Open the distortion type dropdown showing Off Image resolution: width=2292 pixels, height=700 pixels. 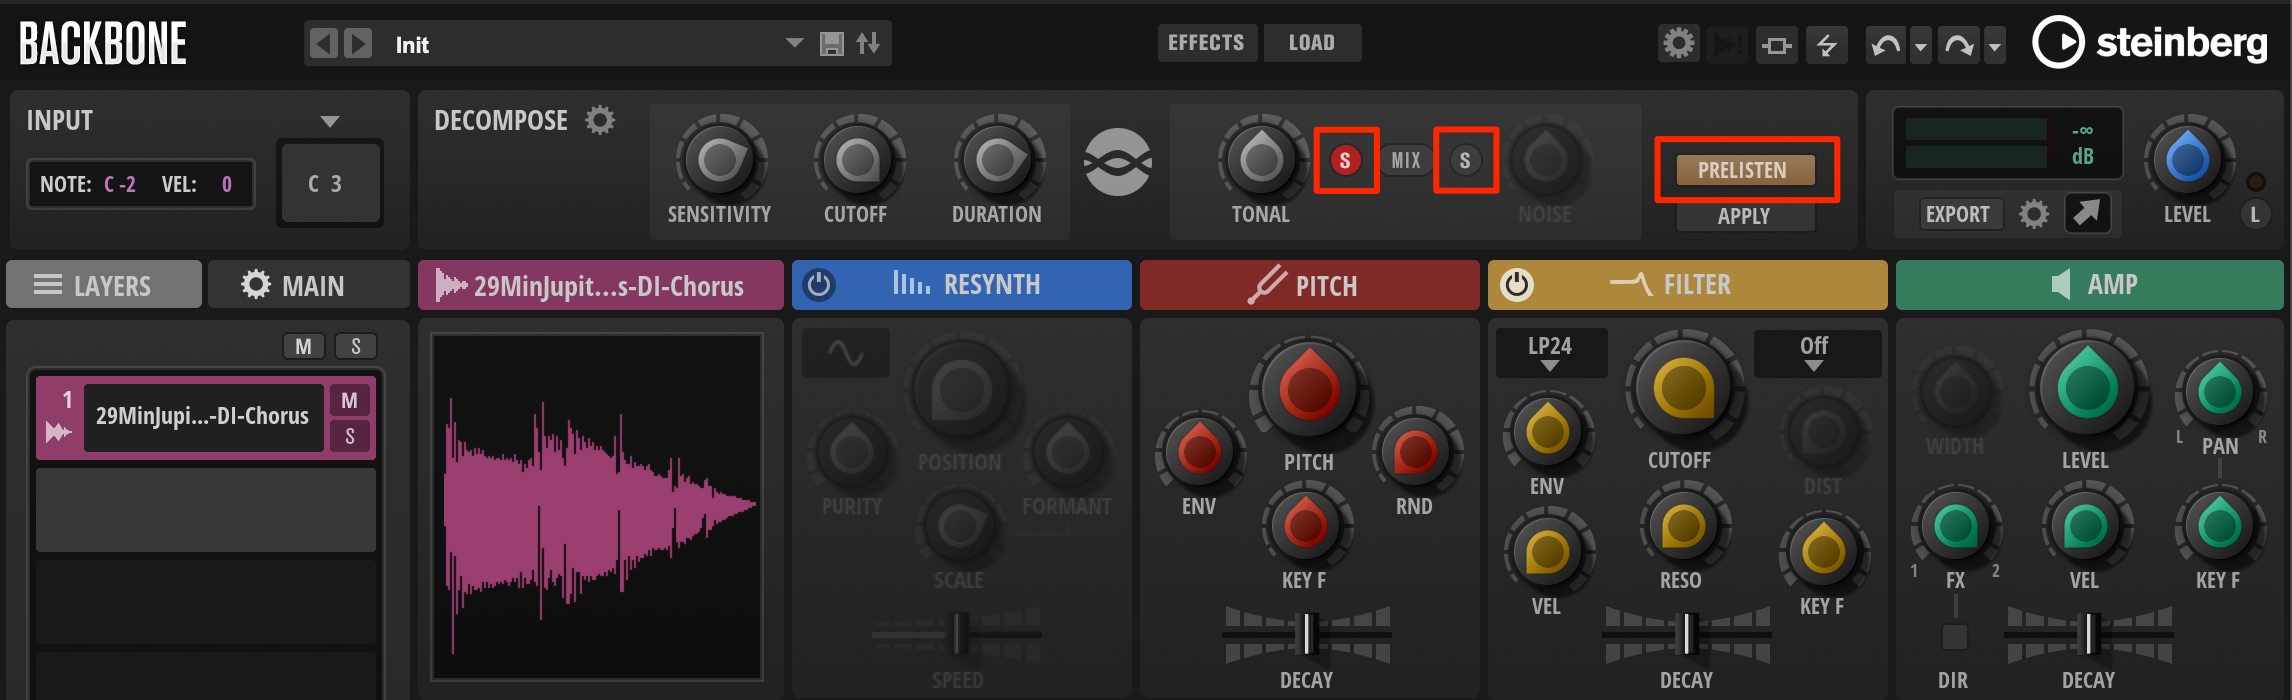coord(1817,353)
